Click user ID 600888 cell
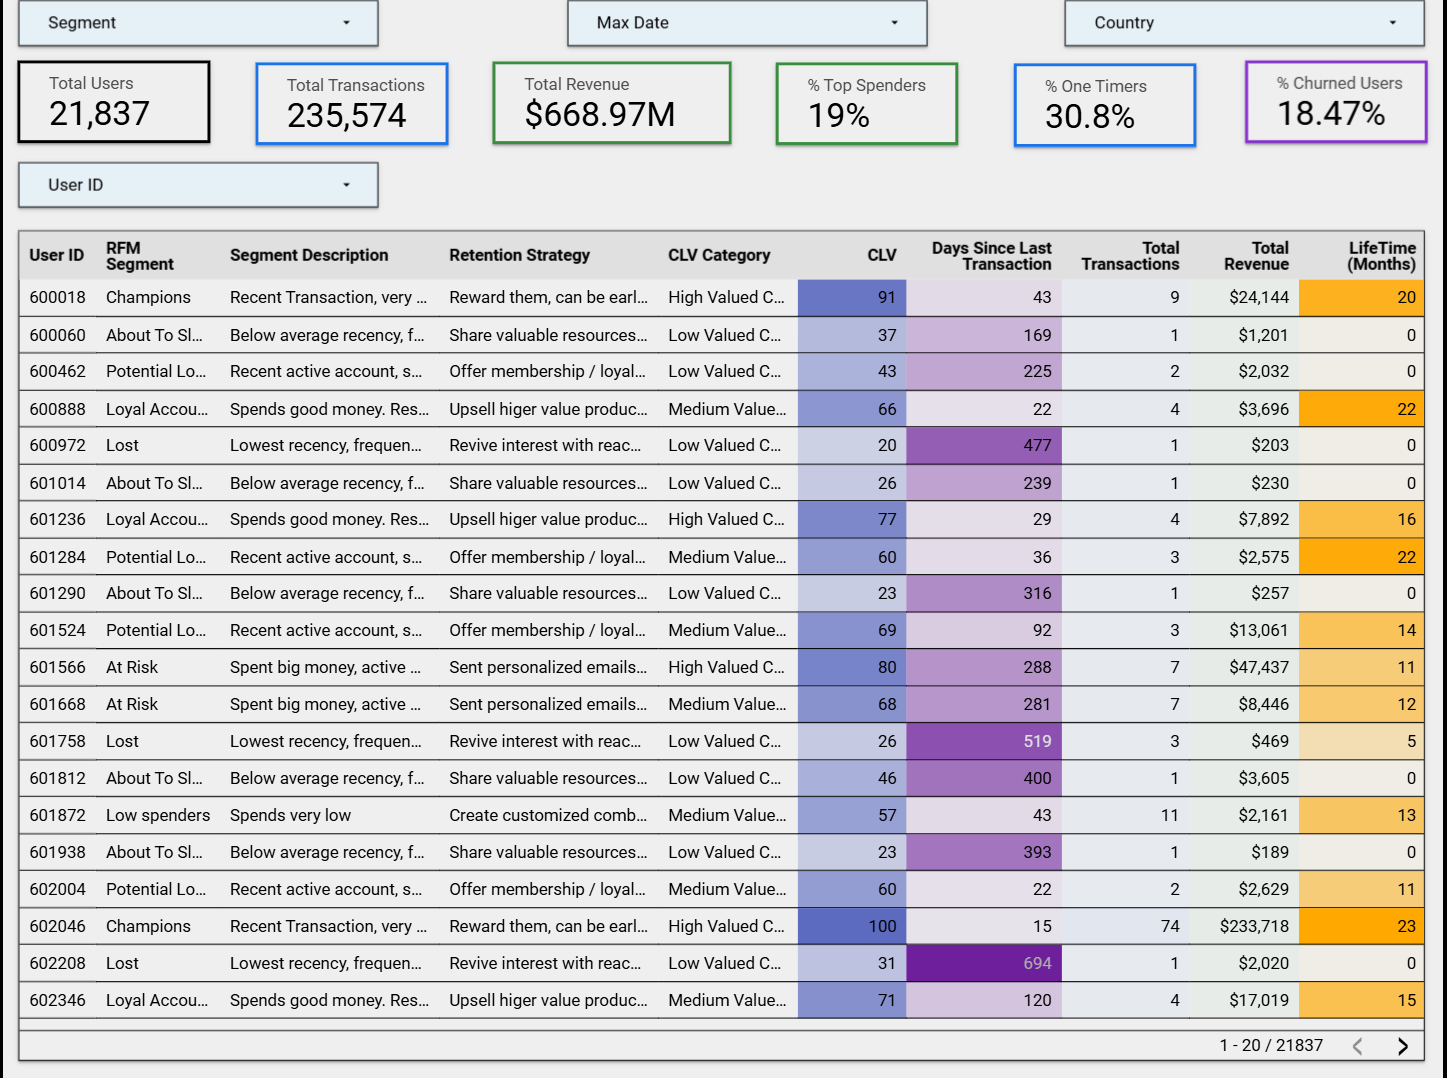Viewport: 1447px width, 1078px height. click(x=58, y=409)
